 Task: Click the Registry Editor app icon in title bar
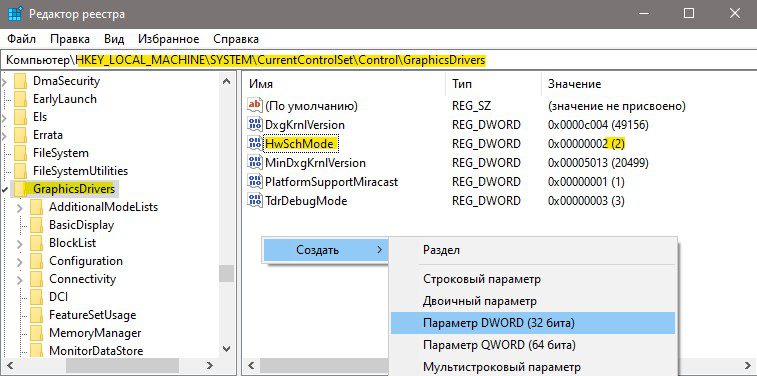pyautogui.click(x=15, y=14)
